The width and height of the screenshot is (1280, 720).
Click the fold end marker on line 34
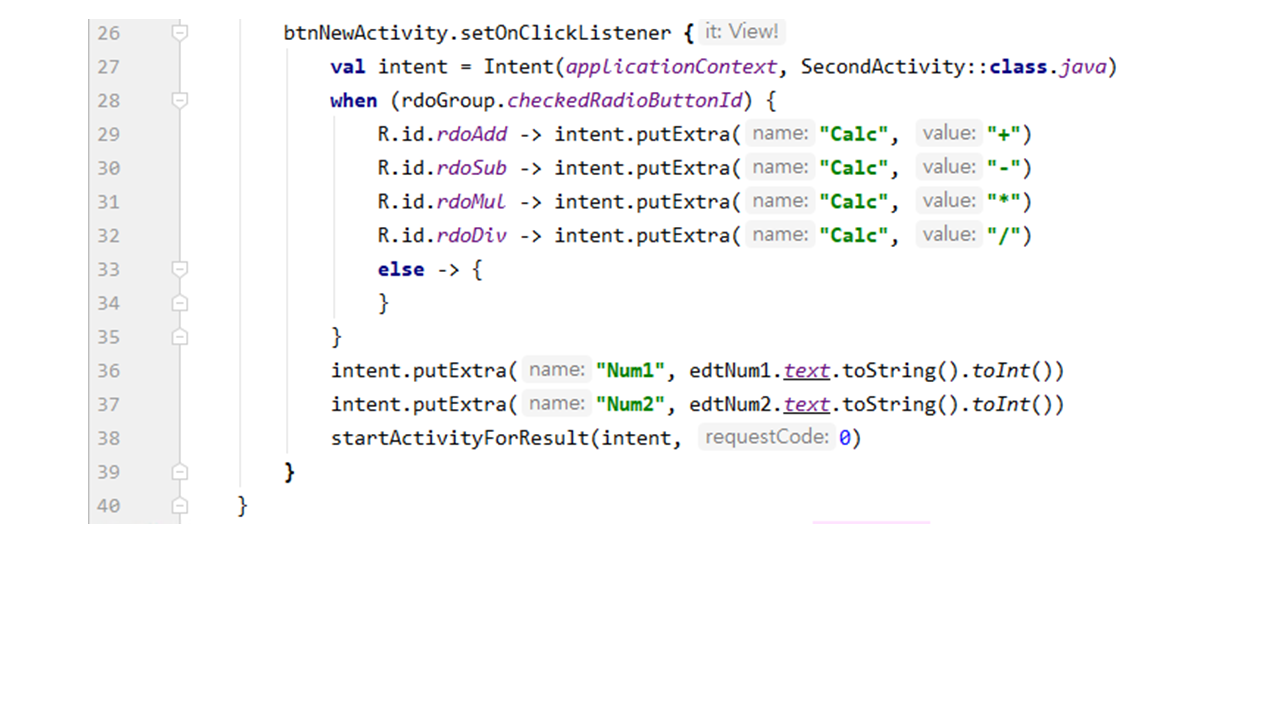(180, 303)
